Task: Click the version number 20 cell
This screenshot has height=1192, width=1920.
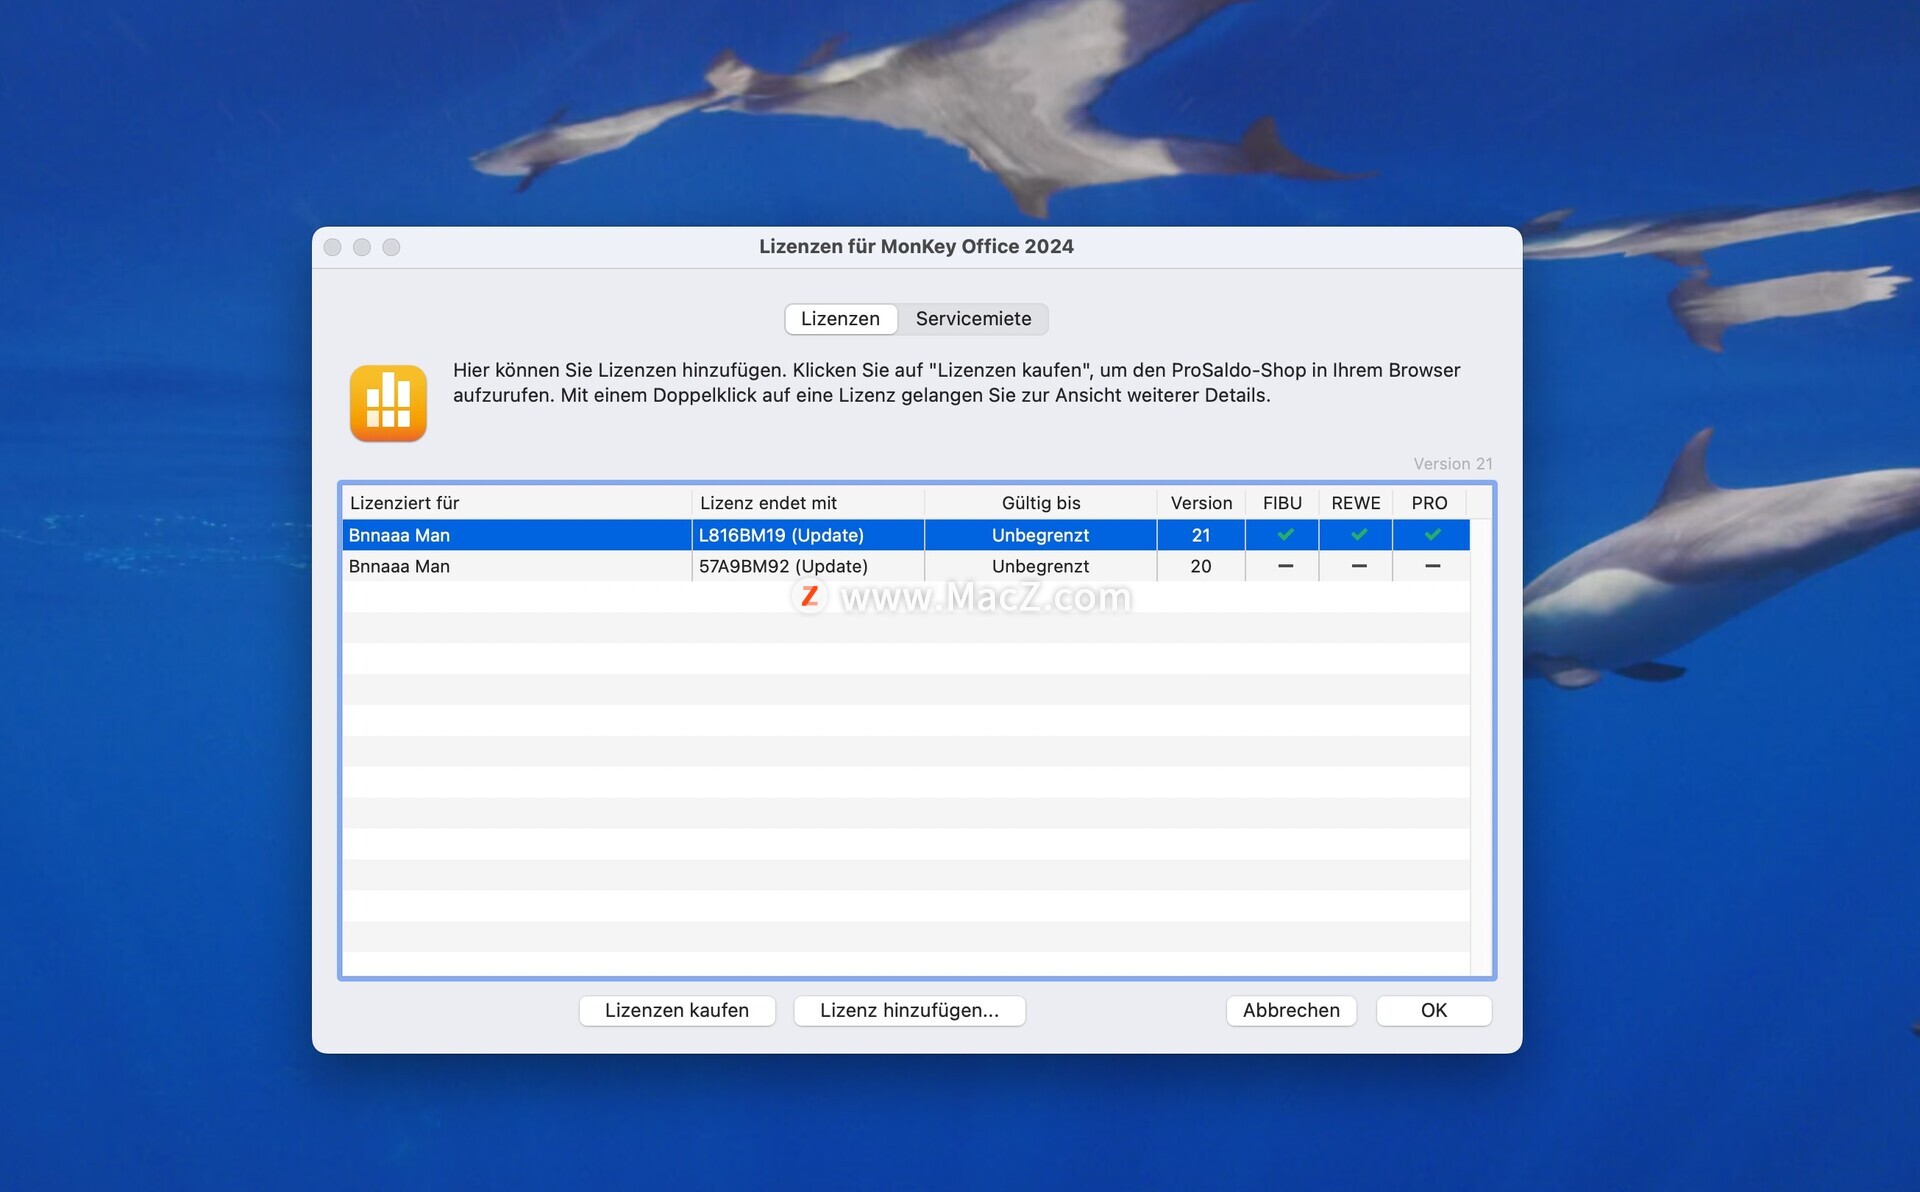Action: click(1201, 566)
